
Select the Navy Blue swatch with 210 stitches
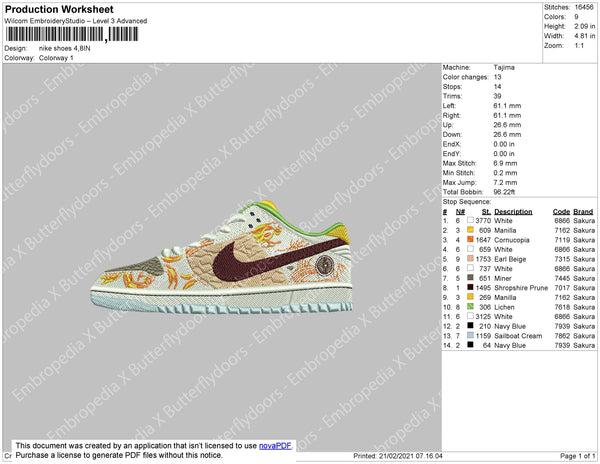[x=470, y=326]
